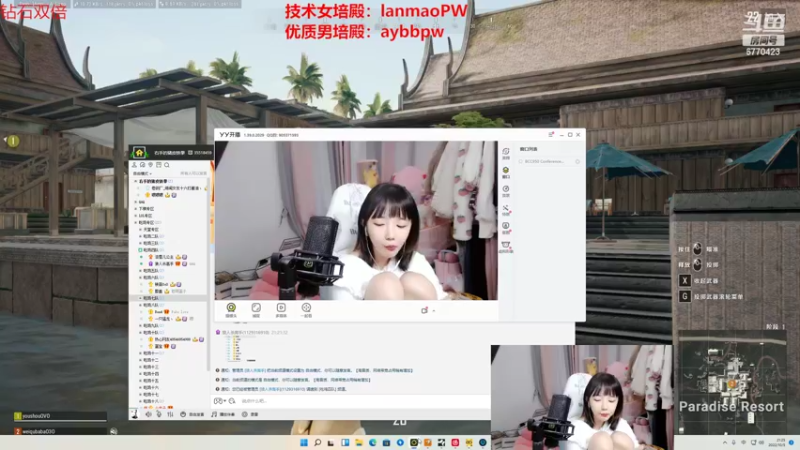Click the weiqubaba030 teammate entry
Viewport: 800px width, 450px height.
coord(60,431)
